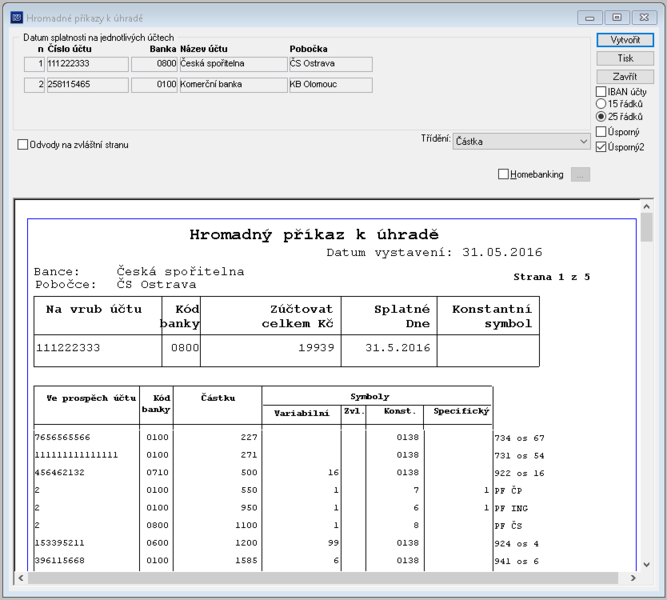Minimize the Hromadné příkazy k úhradě window

[x=590, y=17]
